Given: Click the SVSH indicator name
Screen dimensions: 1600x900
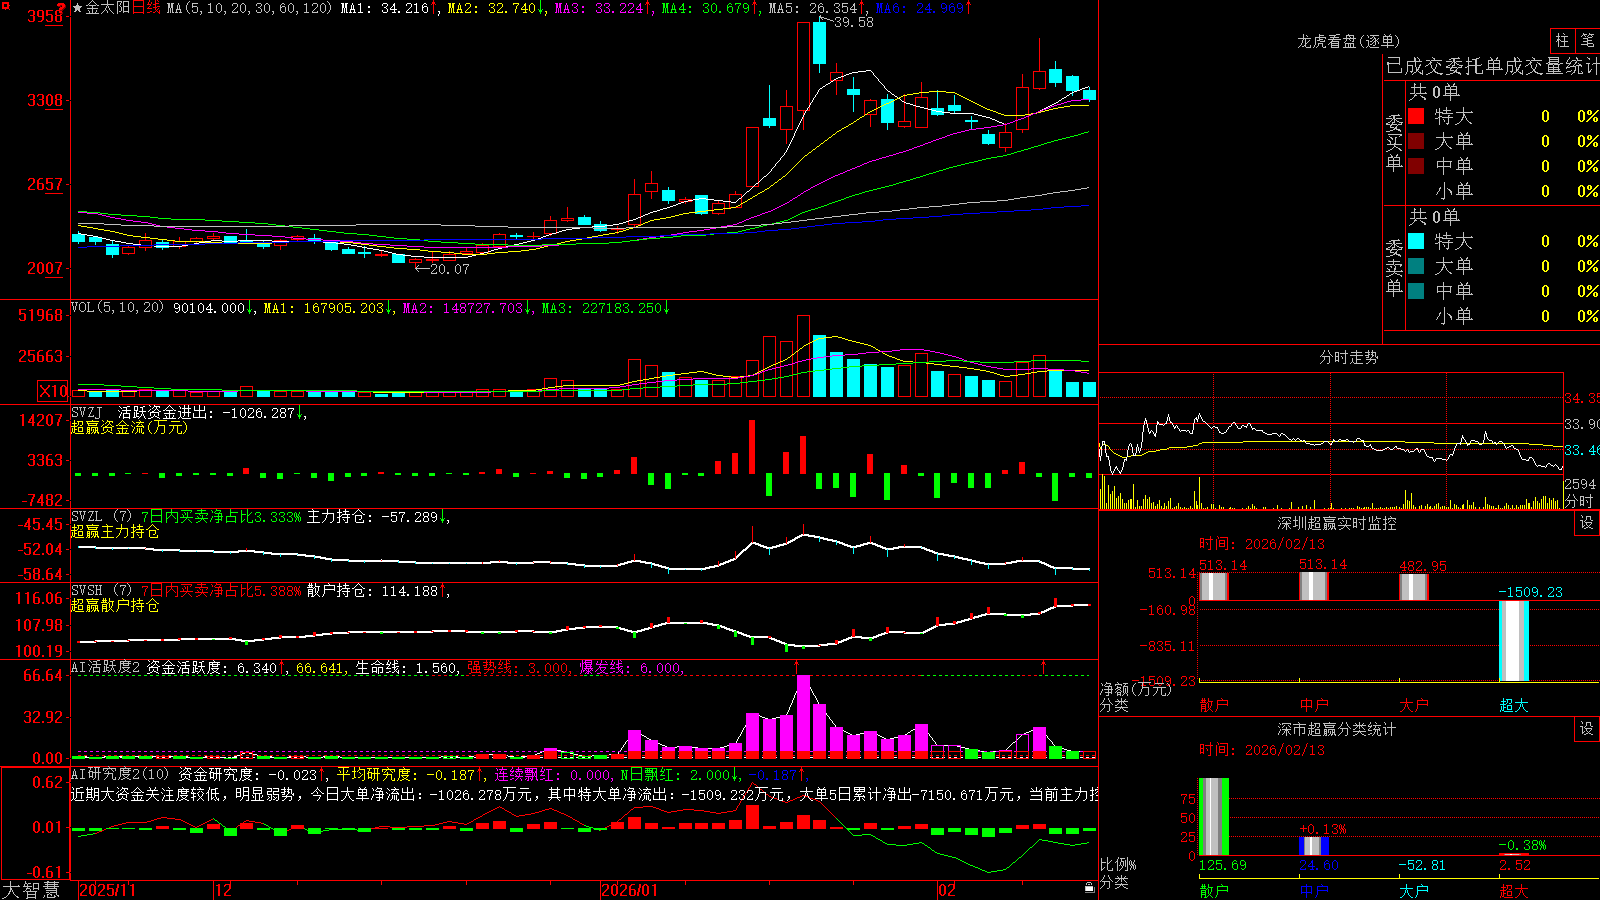Looking at the screenshot, I should pyautogui.click(x=87, y=591).
